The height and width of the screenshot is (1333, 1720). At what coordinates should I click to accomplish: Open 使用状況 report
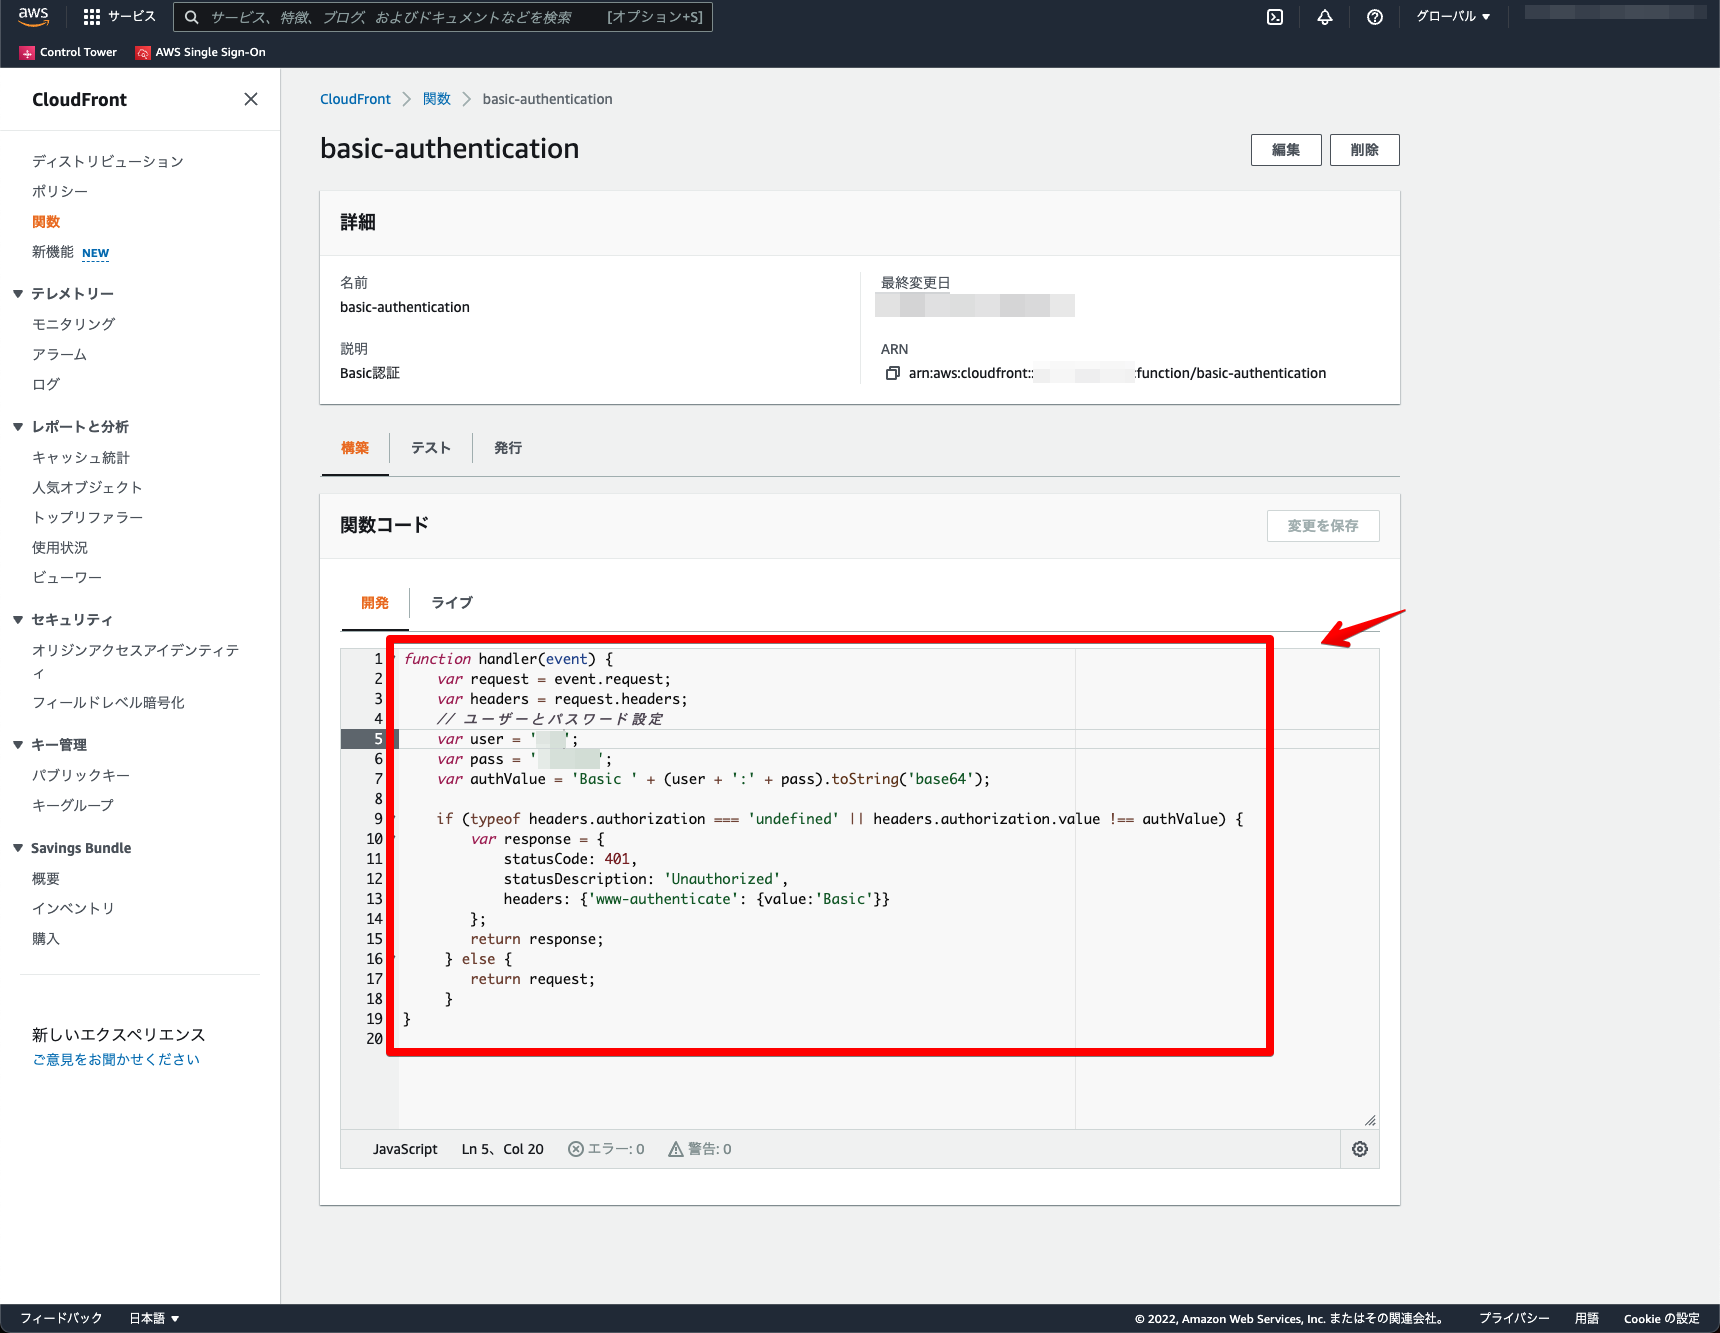click(x=60, y=547)
